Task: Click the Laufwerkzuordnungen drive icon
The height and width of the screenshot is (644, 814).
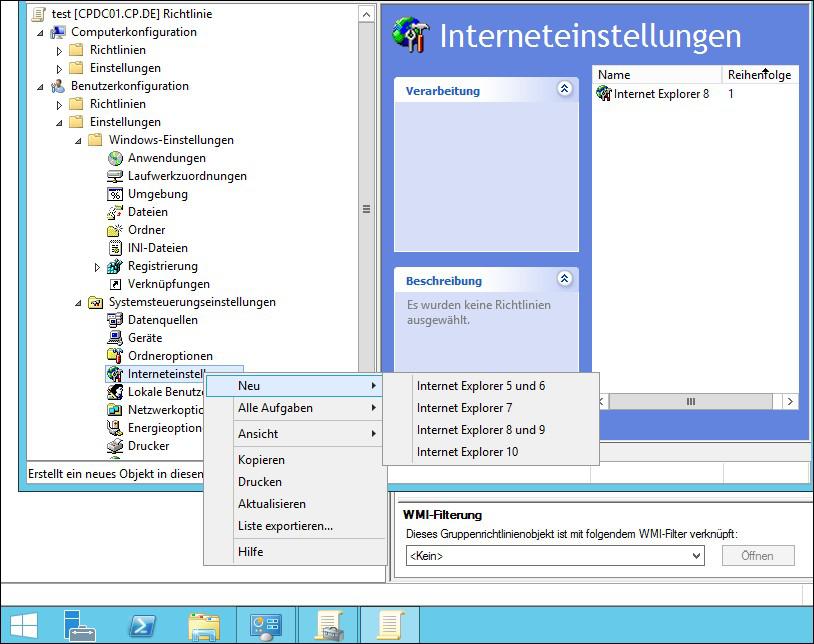Action: pyautogui.click(x=115, y=176)
